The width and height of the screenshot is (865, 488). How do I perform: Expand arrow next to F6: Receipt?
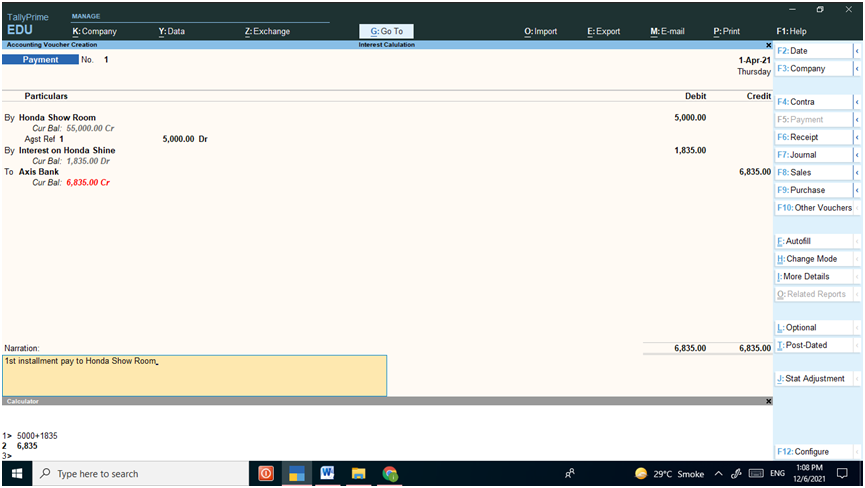point(857,137)
